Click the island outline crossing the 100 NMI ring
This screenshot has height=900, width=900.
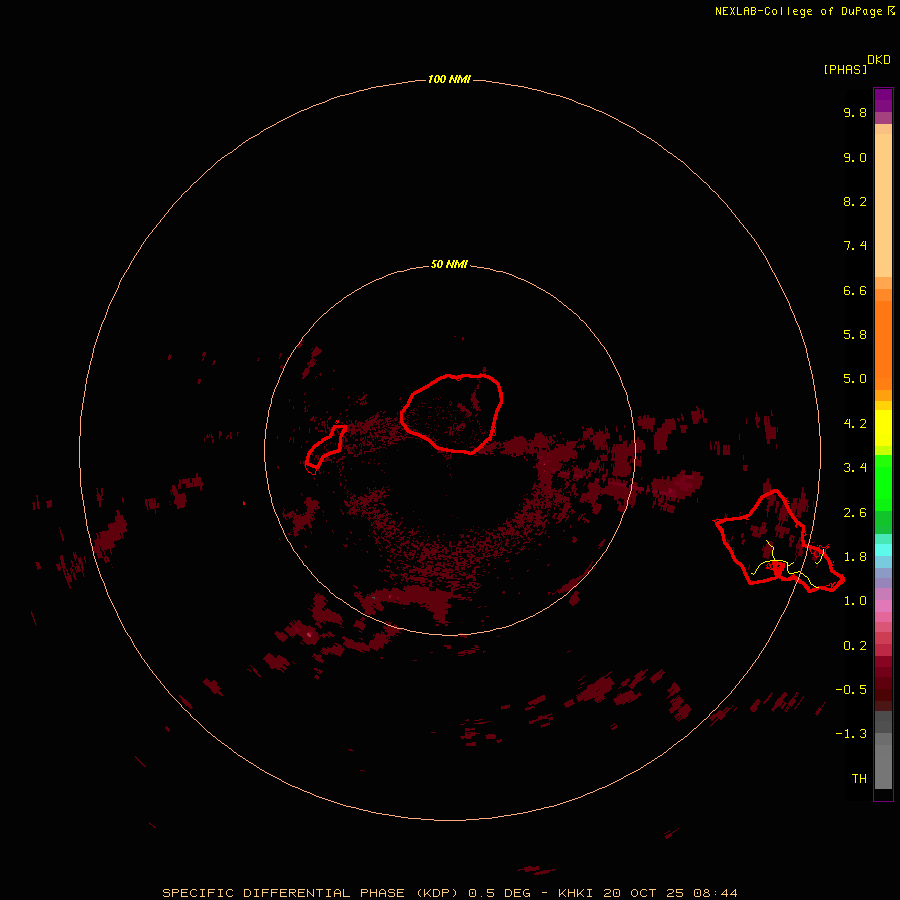tap(779, 541)
